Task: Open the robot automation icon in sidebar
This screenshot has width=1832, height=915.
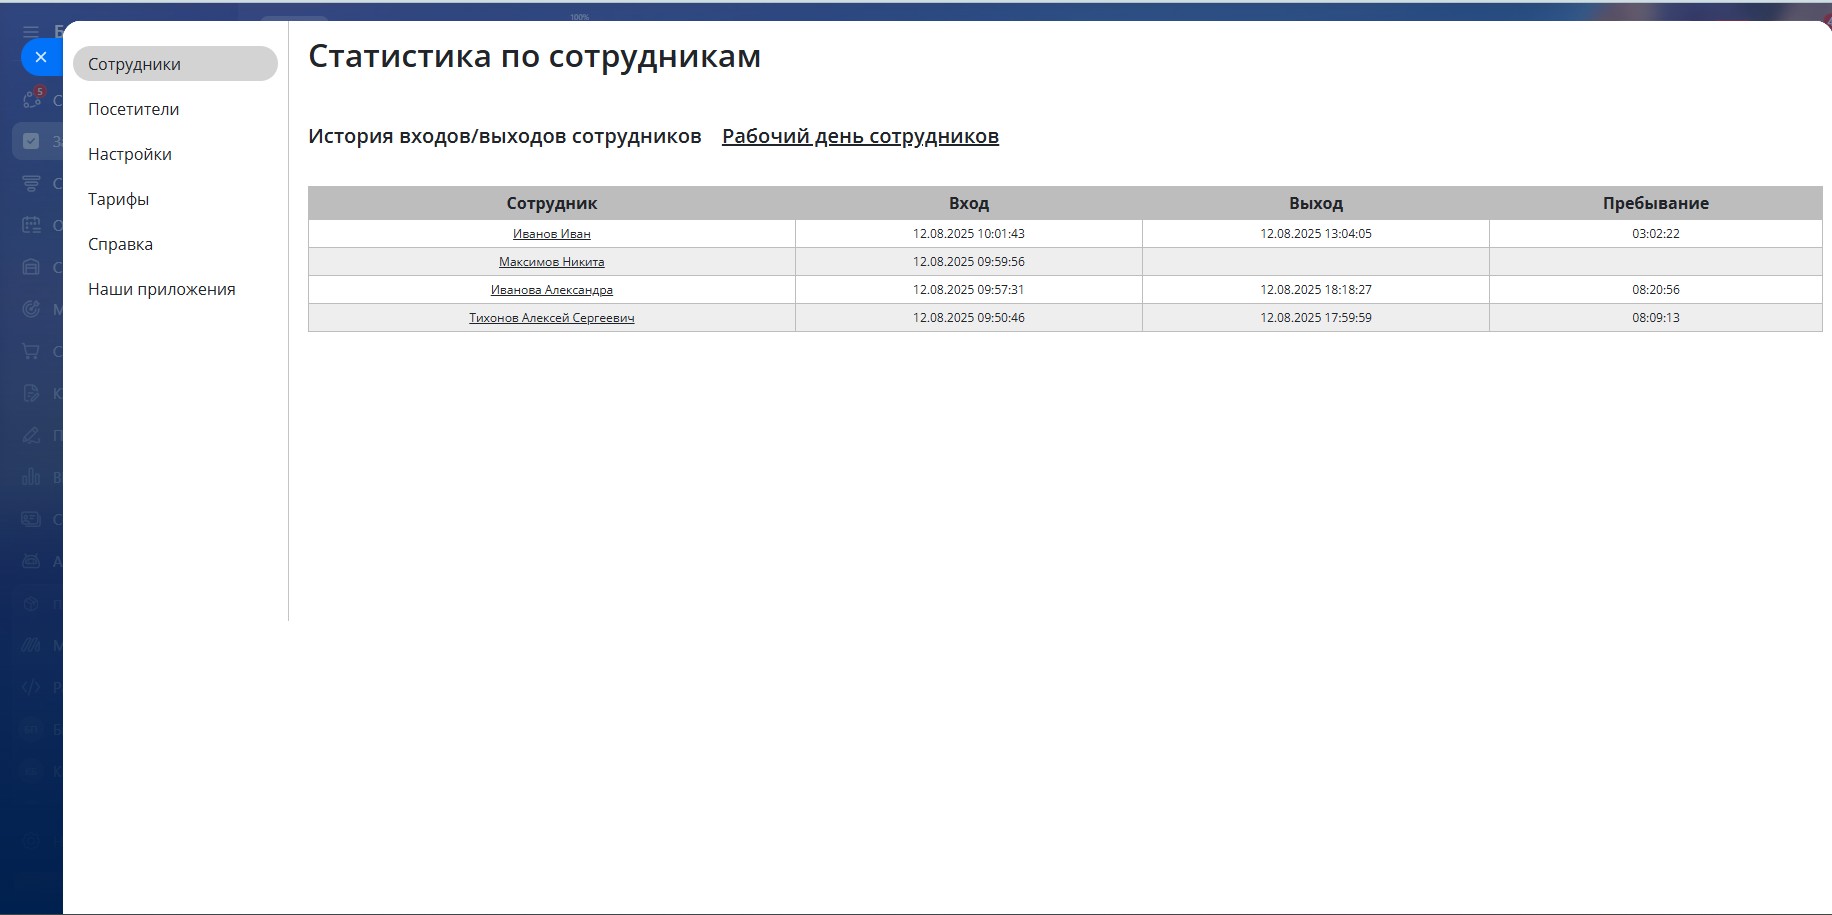Action: point(31,561)
